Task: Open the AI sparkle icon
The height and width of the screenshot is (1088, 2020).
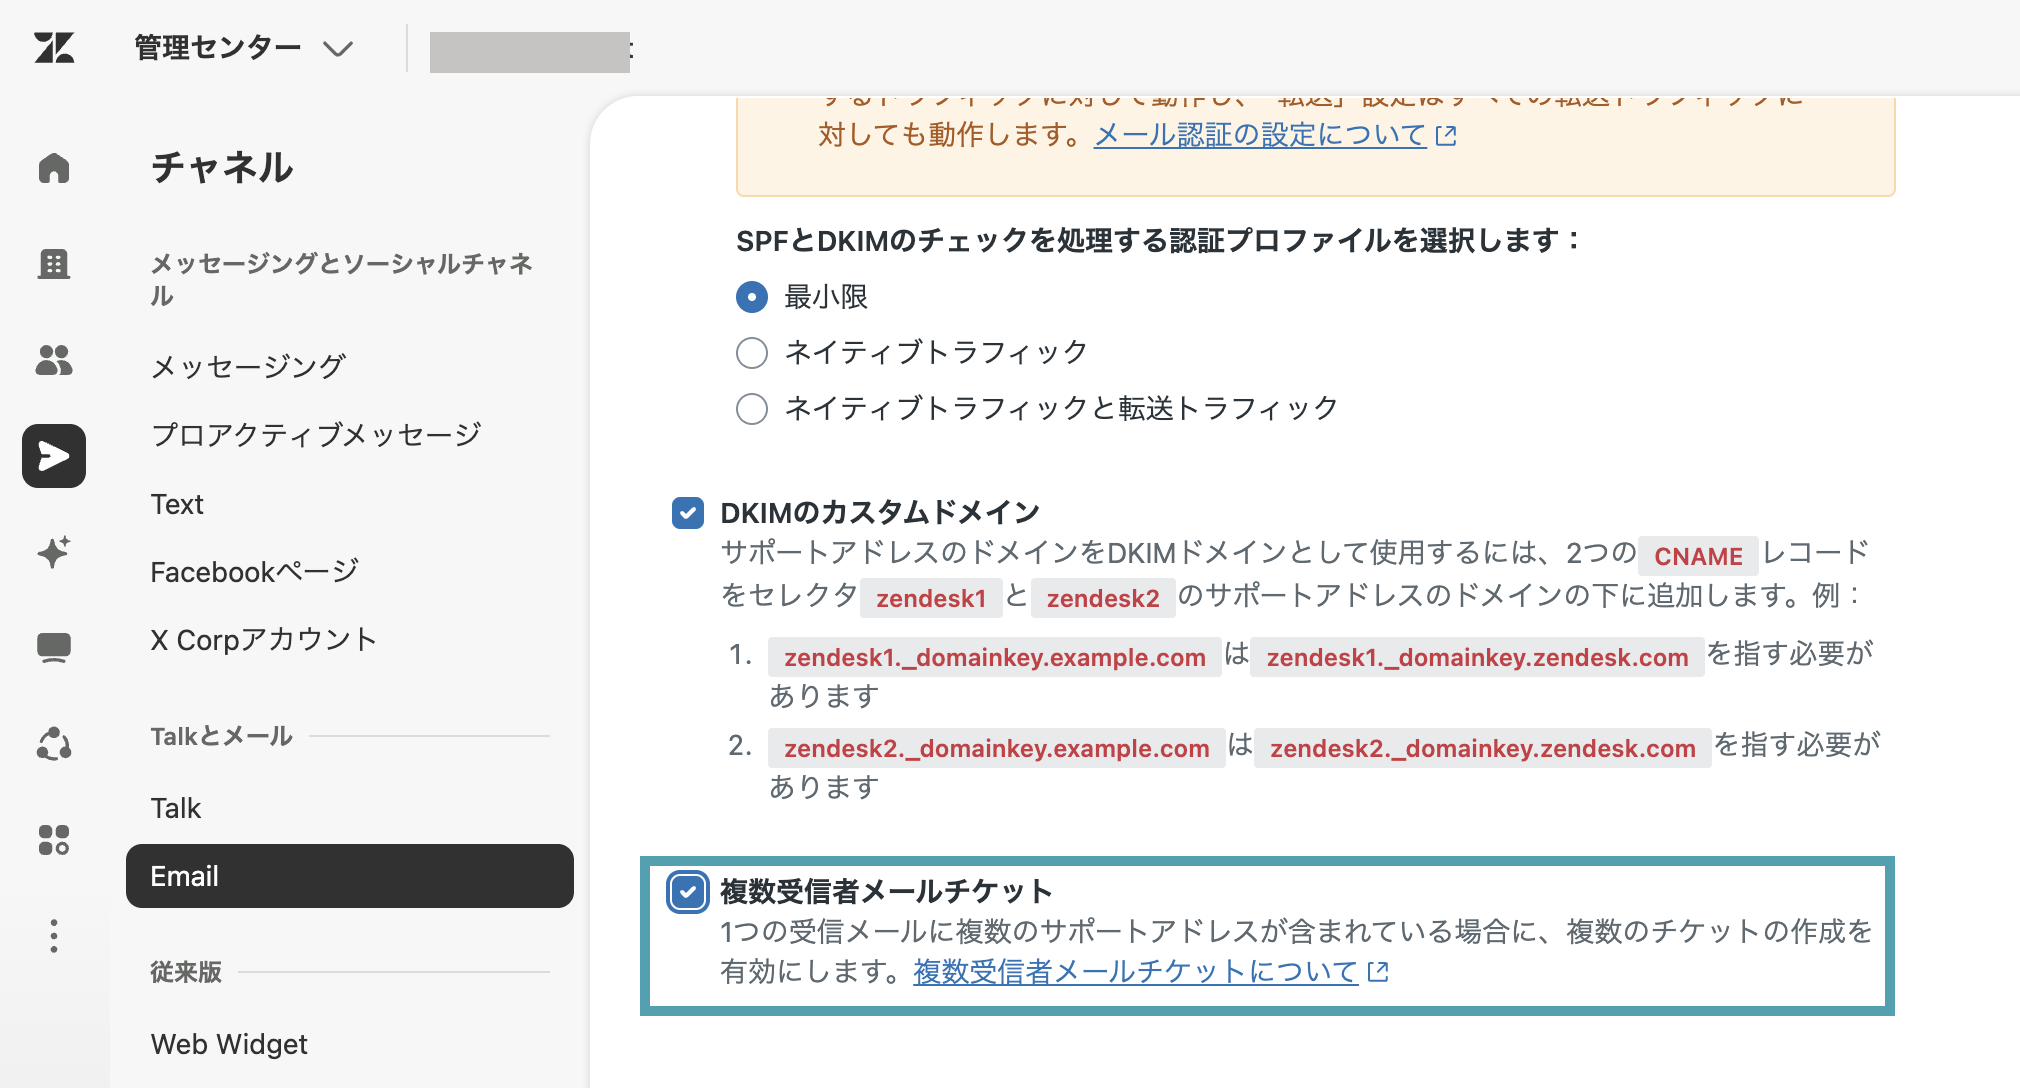Action: (x=54, y=552)
